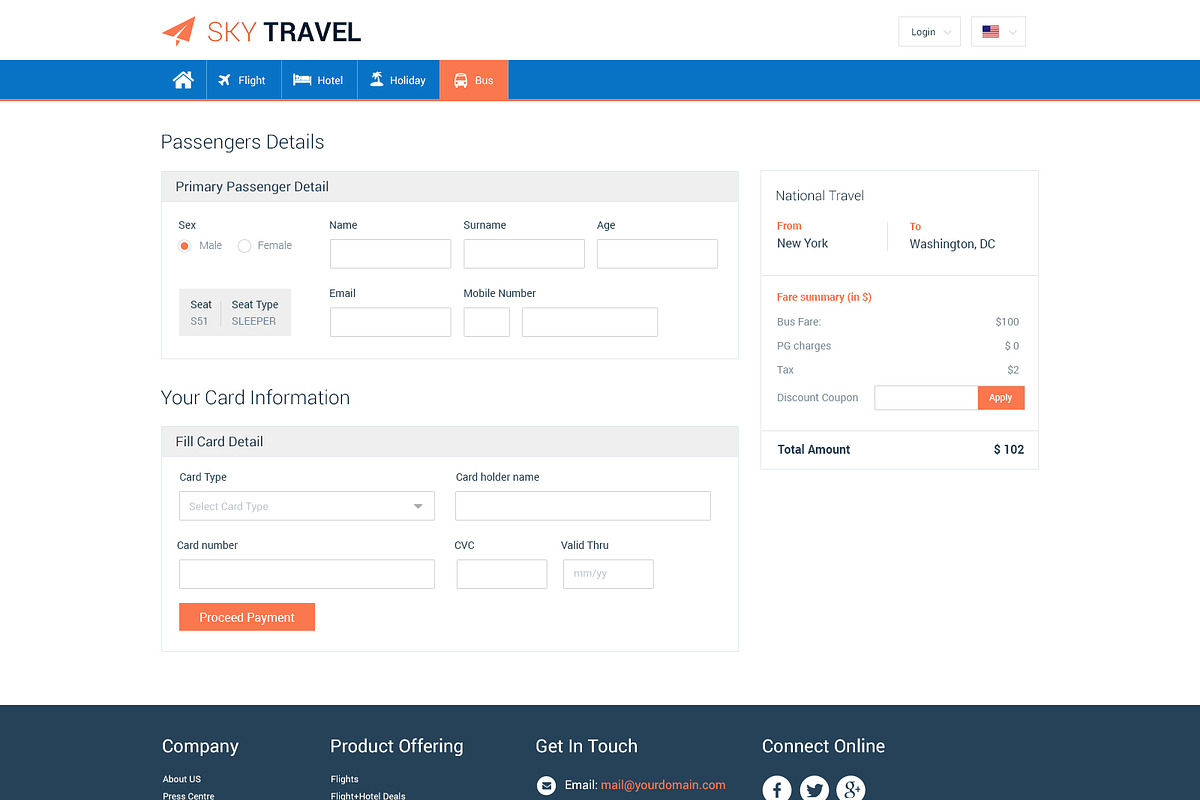This screenshot has height=800, width=1200.
Task: Open the Google Plus social icon
Action: (x=851, y=790)
